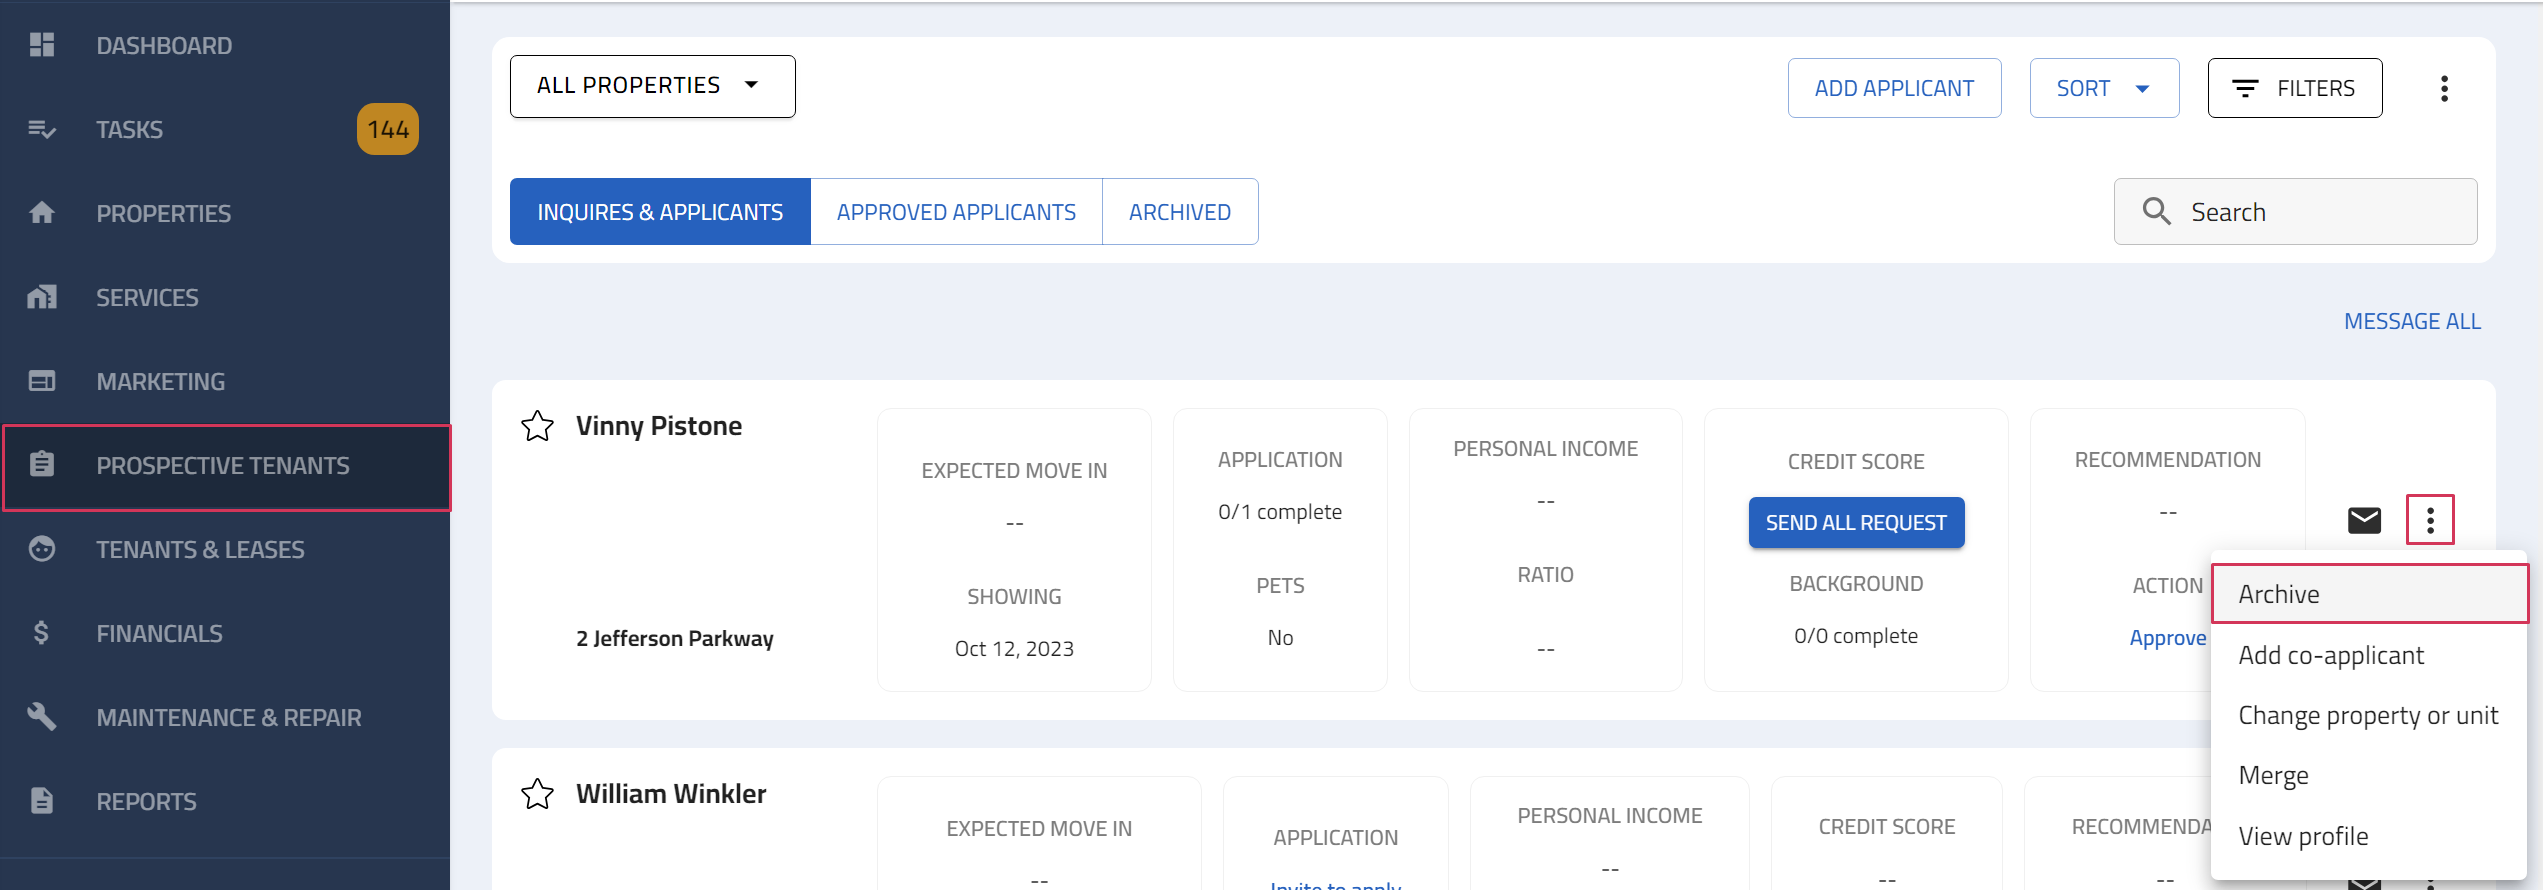Switch to Approved Applicants tab
Viewport: 2543px width, 890px height.
956,212
